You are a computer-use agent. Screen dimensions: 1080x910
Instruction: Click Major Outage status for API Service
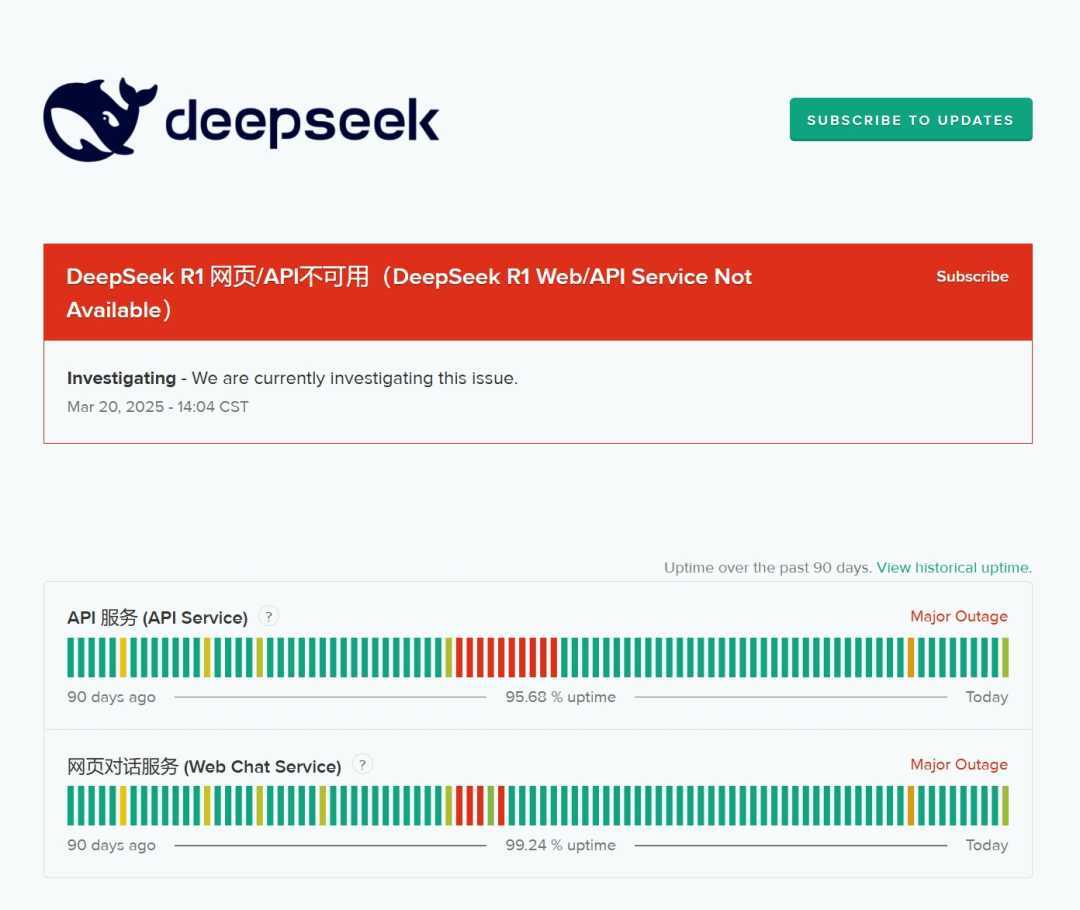click(x=959, y=617)
